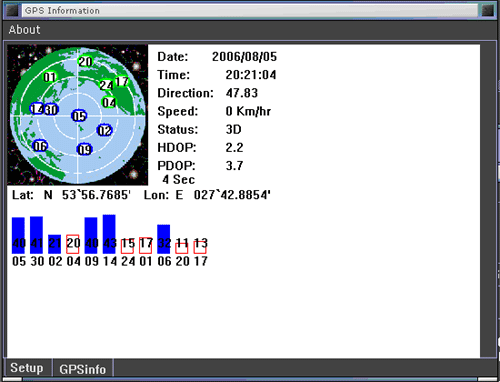Switch to the Setup tab
The image size is (500, 382).
click(27, 368)
